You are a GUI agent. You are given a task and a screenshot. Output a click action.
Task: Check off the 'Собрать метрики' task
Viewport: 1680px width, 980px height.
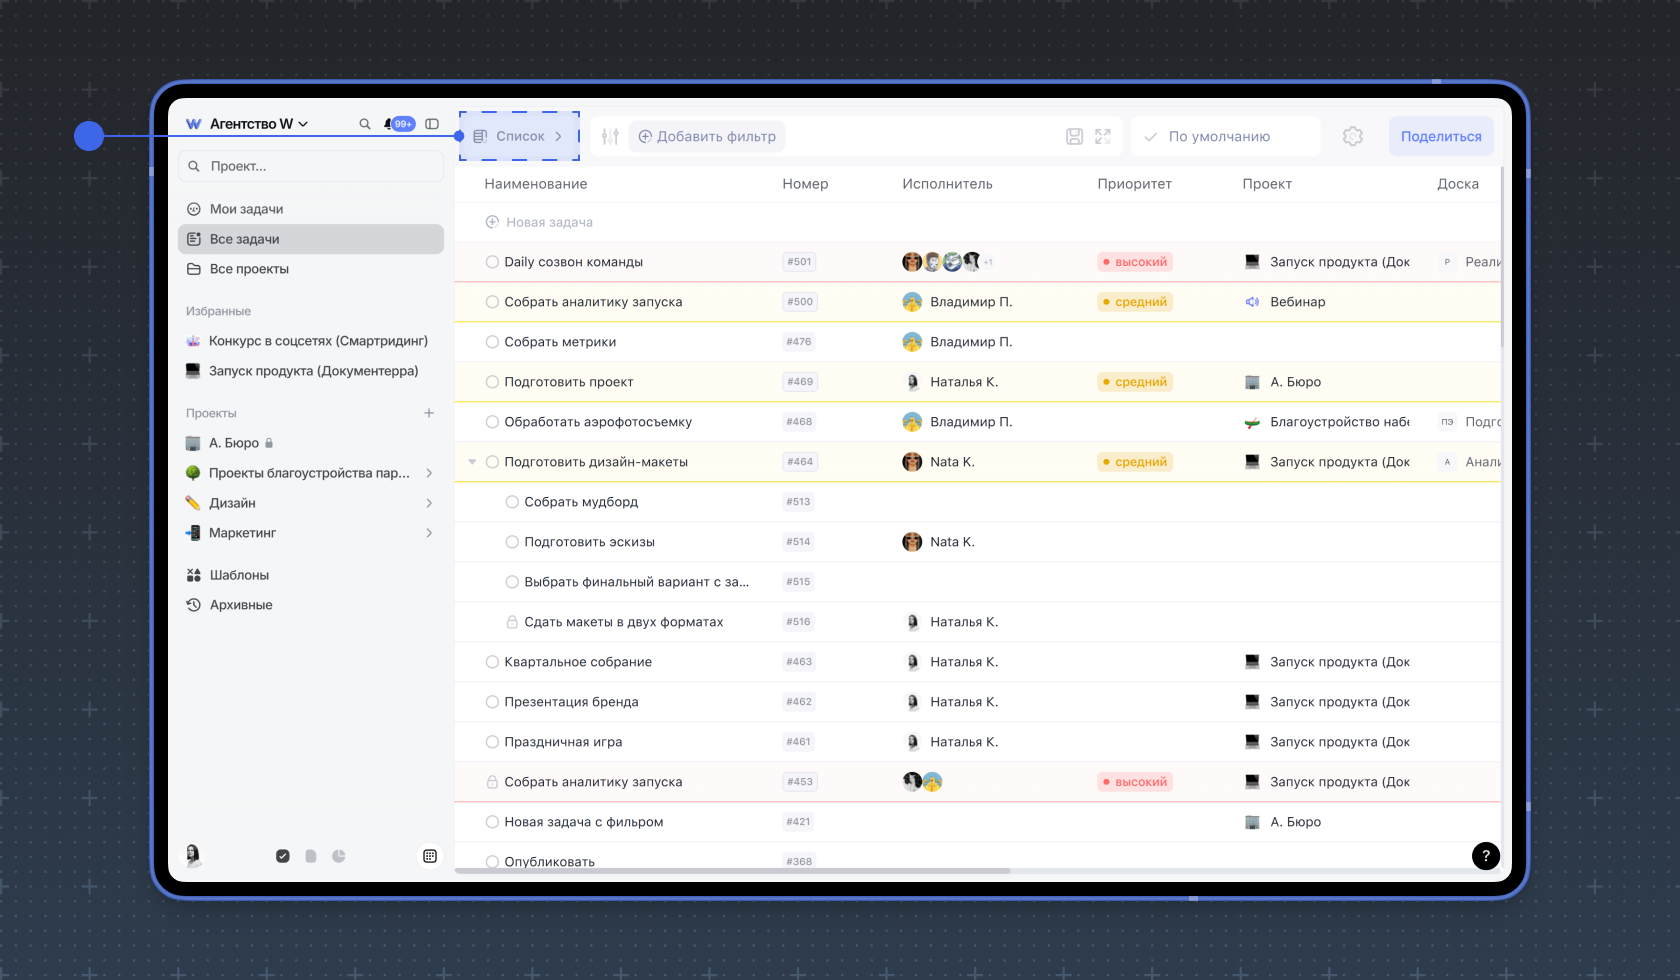[x=492, y=342]
